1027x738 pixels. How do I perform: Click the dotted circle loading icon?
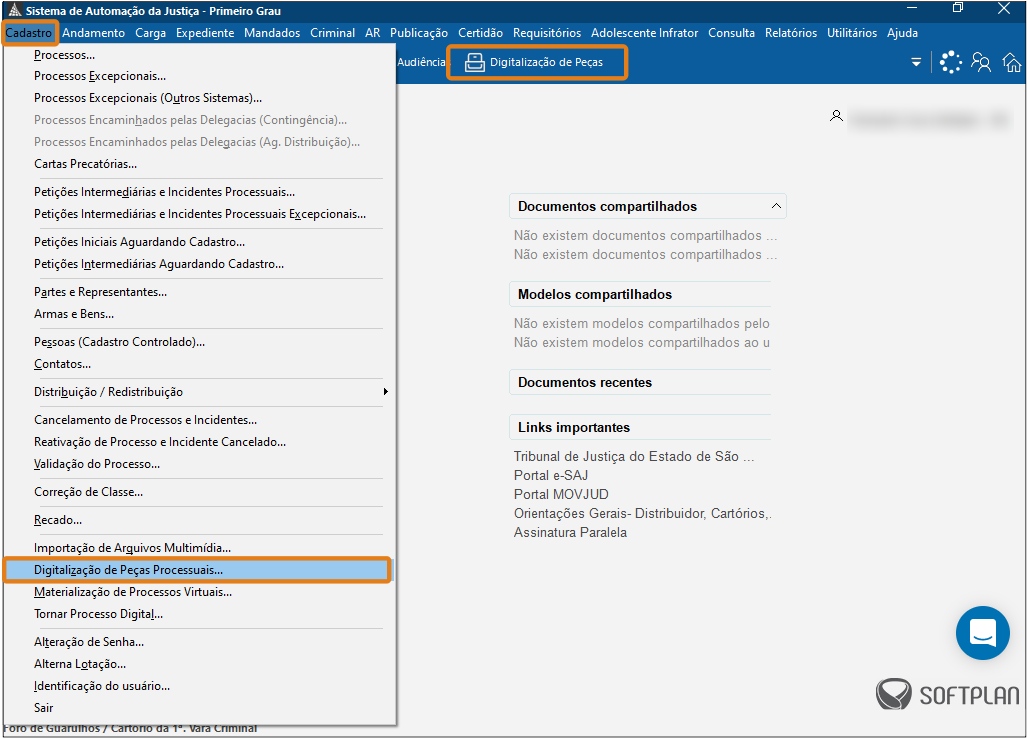click(x=950, y=62)
